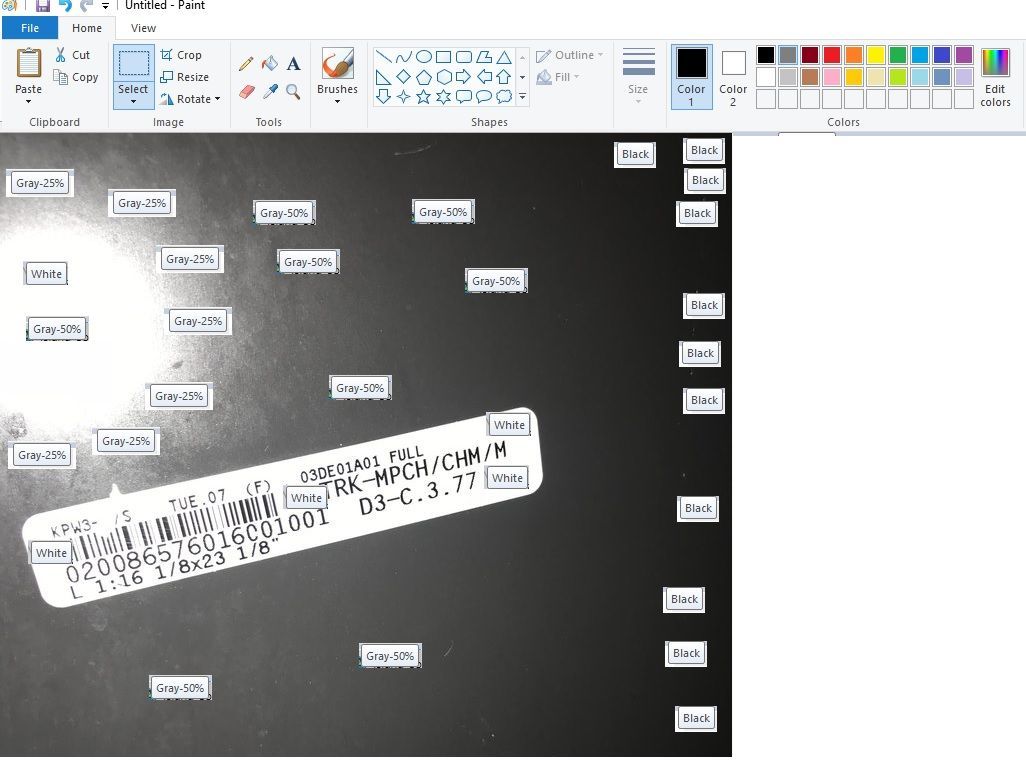Select the Magnifier tool
The width and height of the screenshot is (1026, 760).
[x=293, y=91]
